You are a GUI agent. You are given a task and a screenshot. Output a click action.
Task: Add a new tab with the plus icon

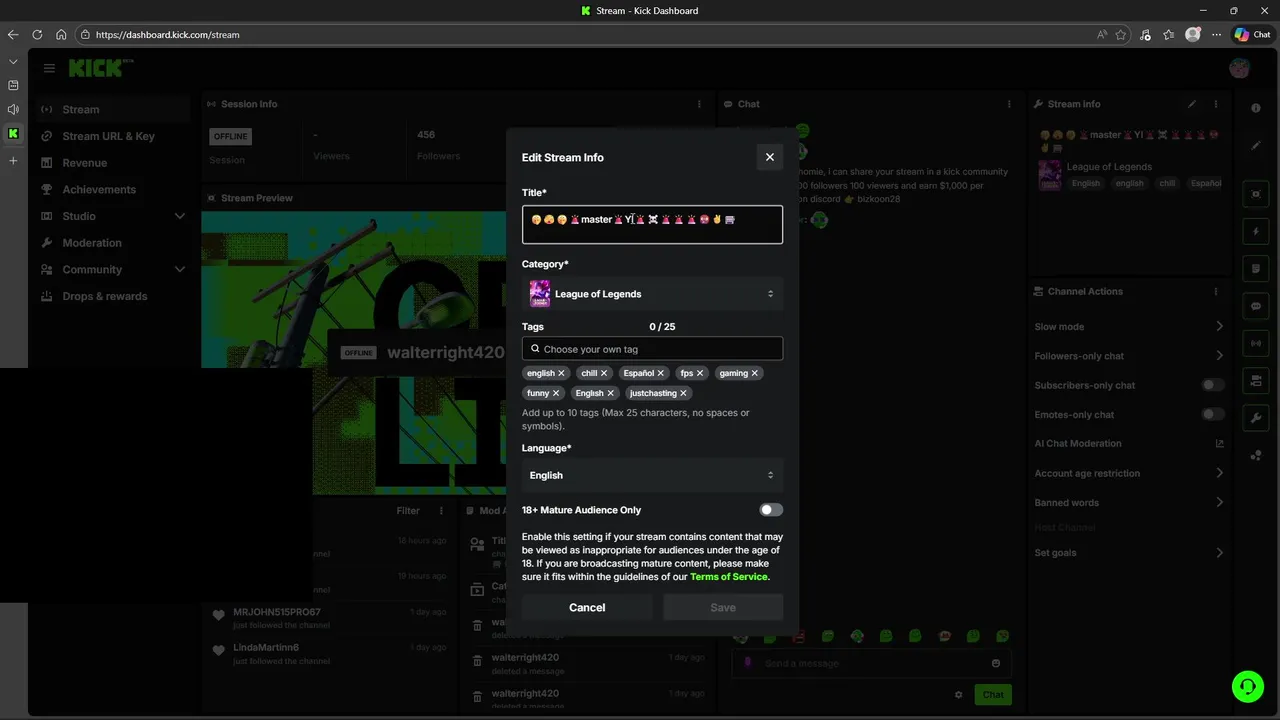[x=13, y=160]
